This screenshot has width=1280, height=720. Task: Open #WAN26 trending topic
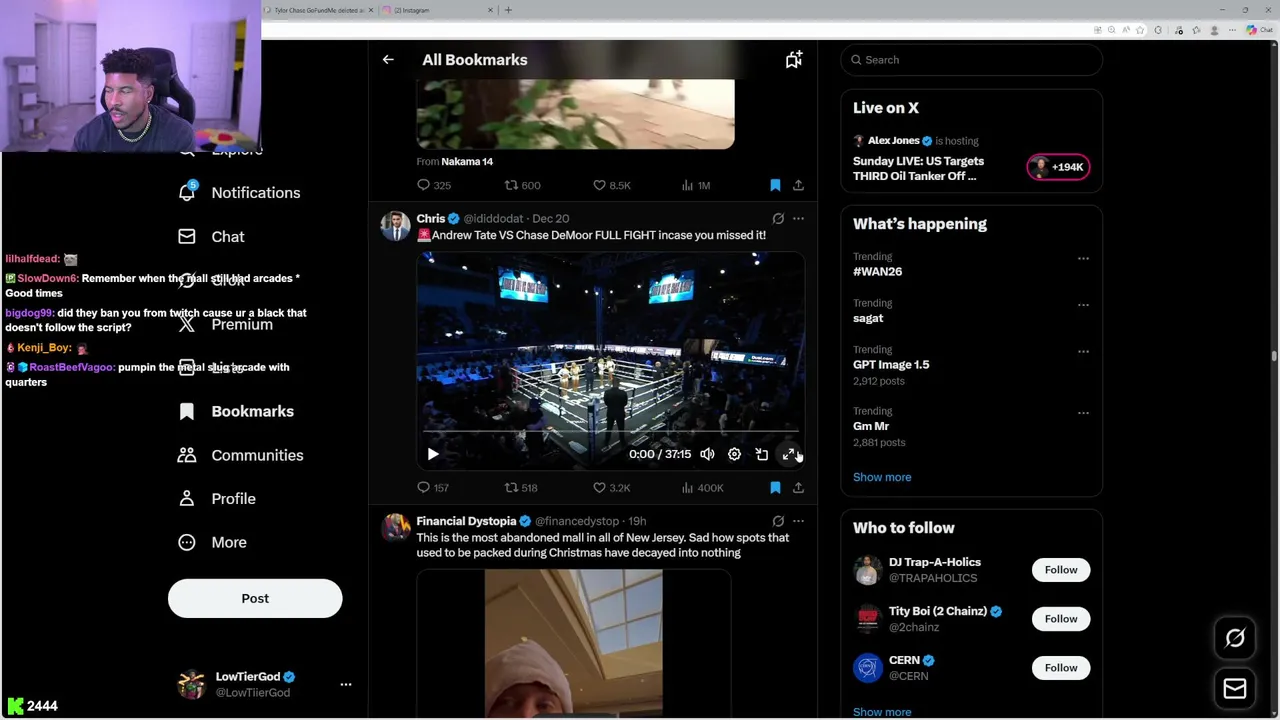coord(877,272)
